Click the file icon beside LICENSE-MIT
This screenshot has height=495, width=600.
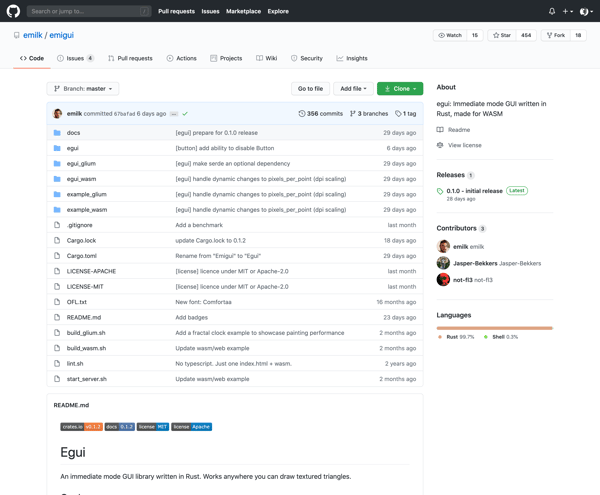pos(57,287)
